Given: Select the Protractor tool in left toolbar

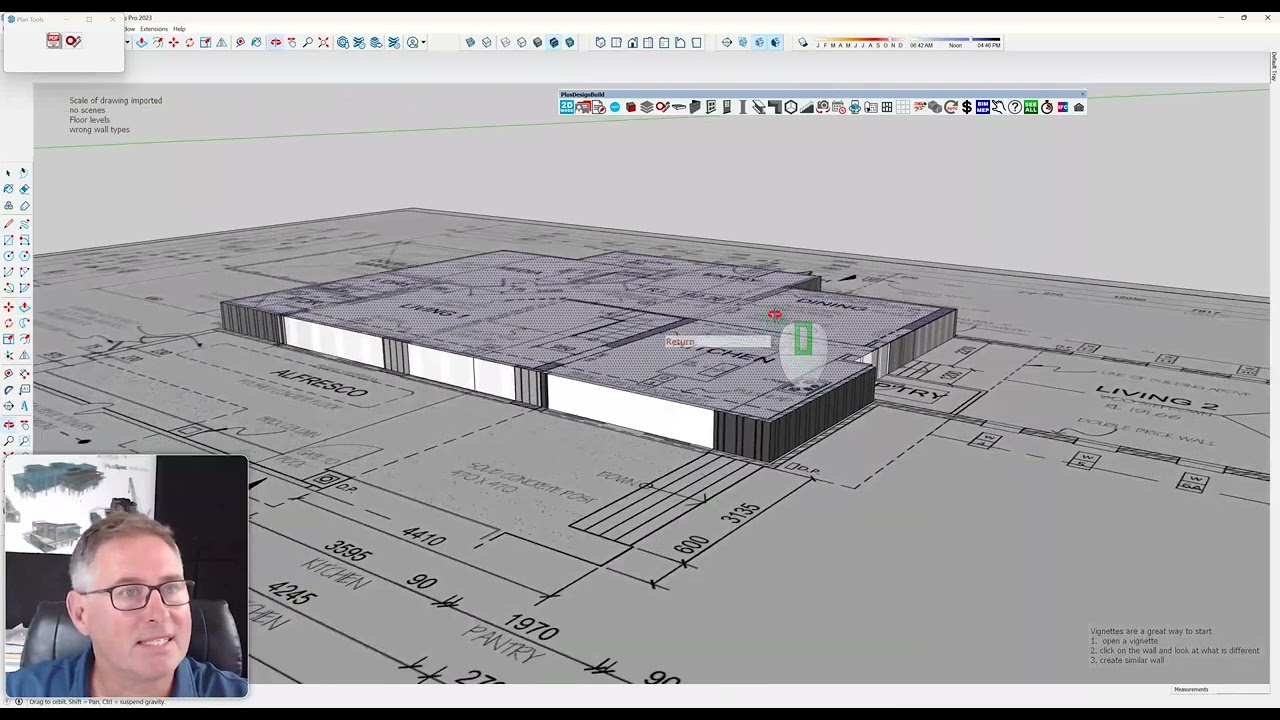Looking at the screenshot, I should pyautogui.click(x=8, y=389).
